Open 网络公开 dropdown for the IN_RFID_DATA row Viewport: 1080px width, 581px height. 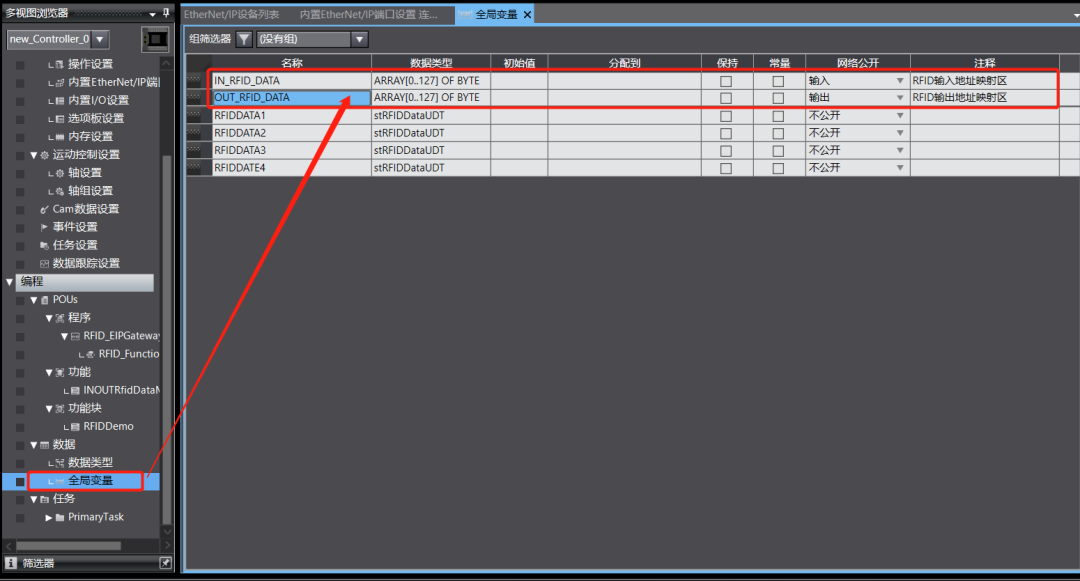click(x=899, y=81)
